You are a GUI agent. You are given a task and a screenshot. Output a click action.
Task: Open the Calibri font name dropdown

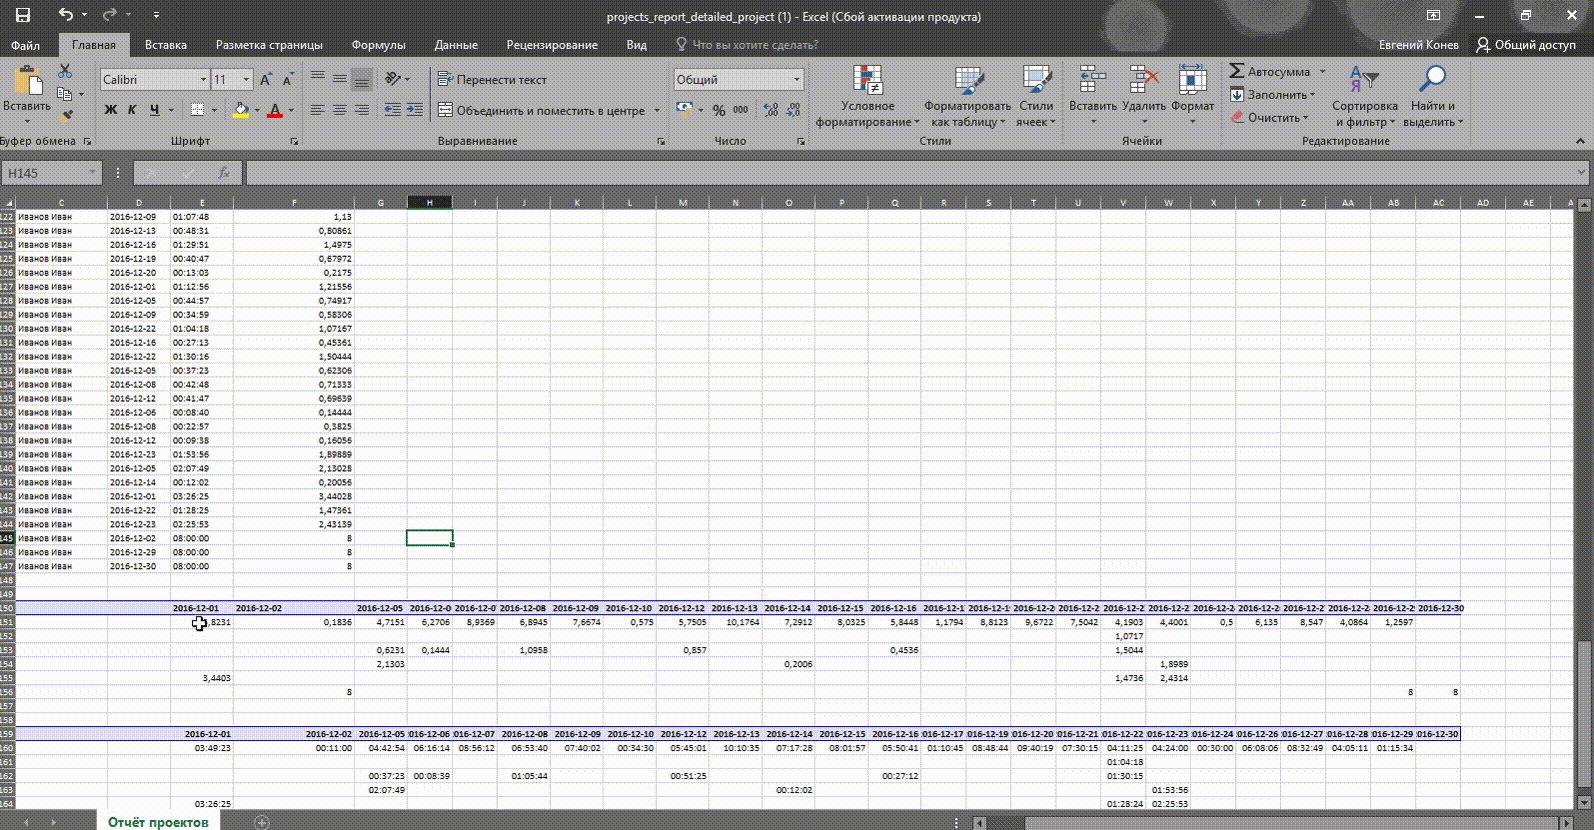click(x=203, y=80)
